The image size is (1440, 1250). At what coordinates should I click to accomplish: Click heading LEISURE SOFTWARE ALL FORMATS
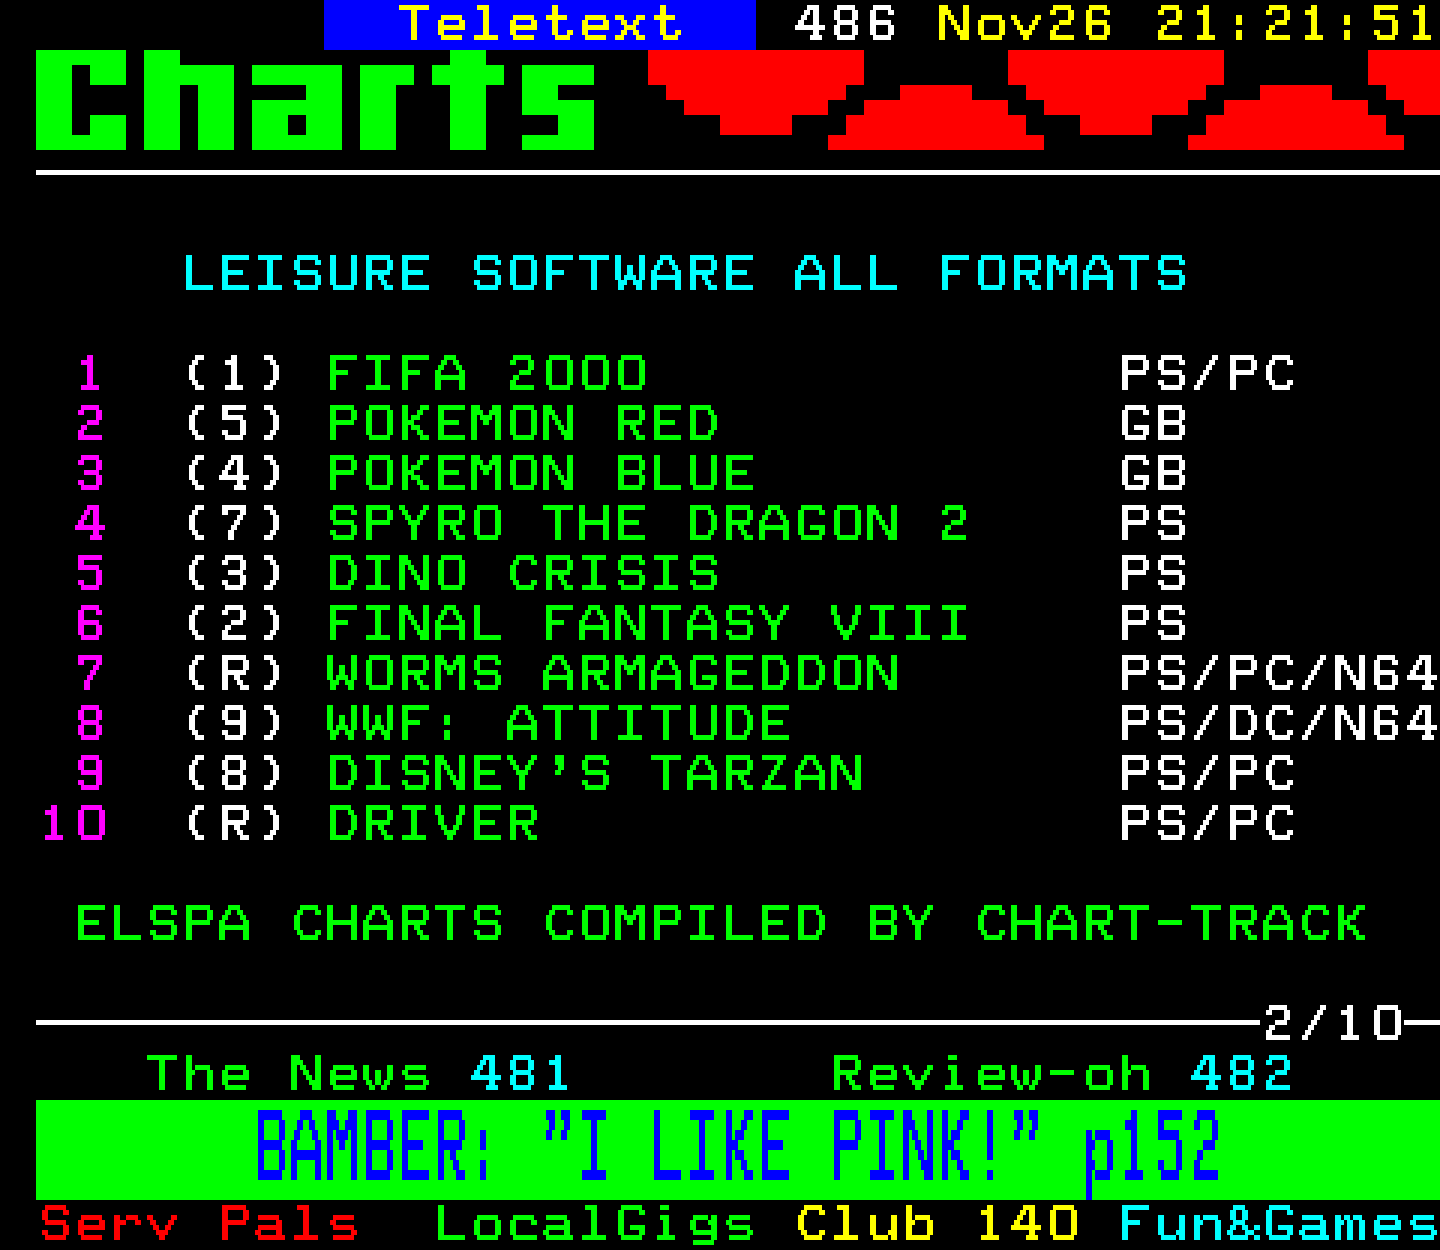tap(685, 274)
